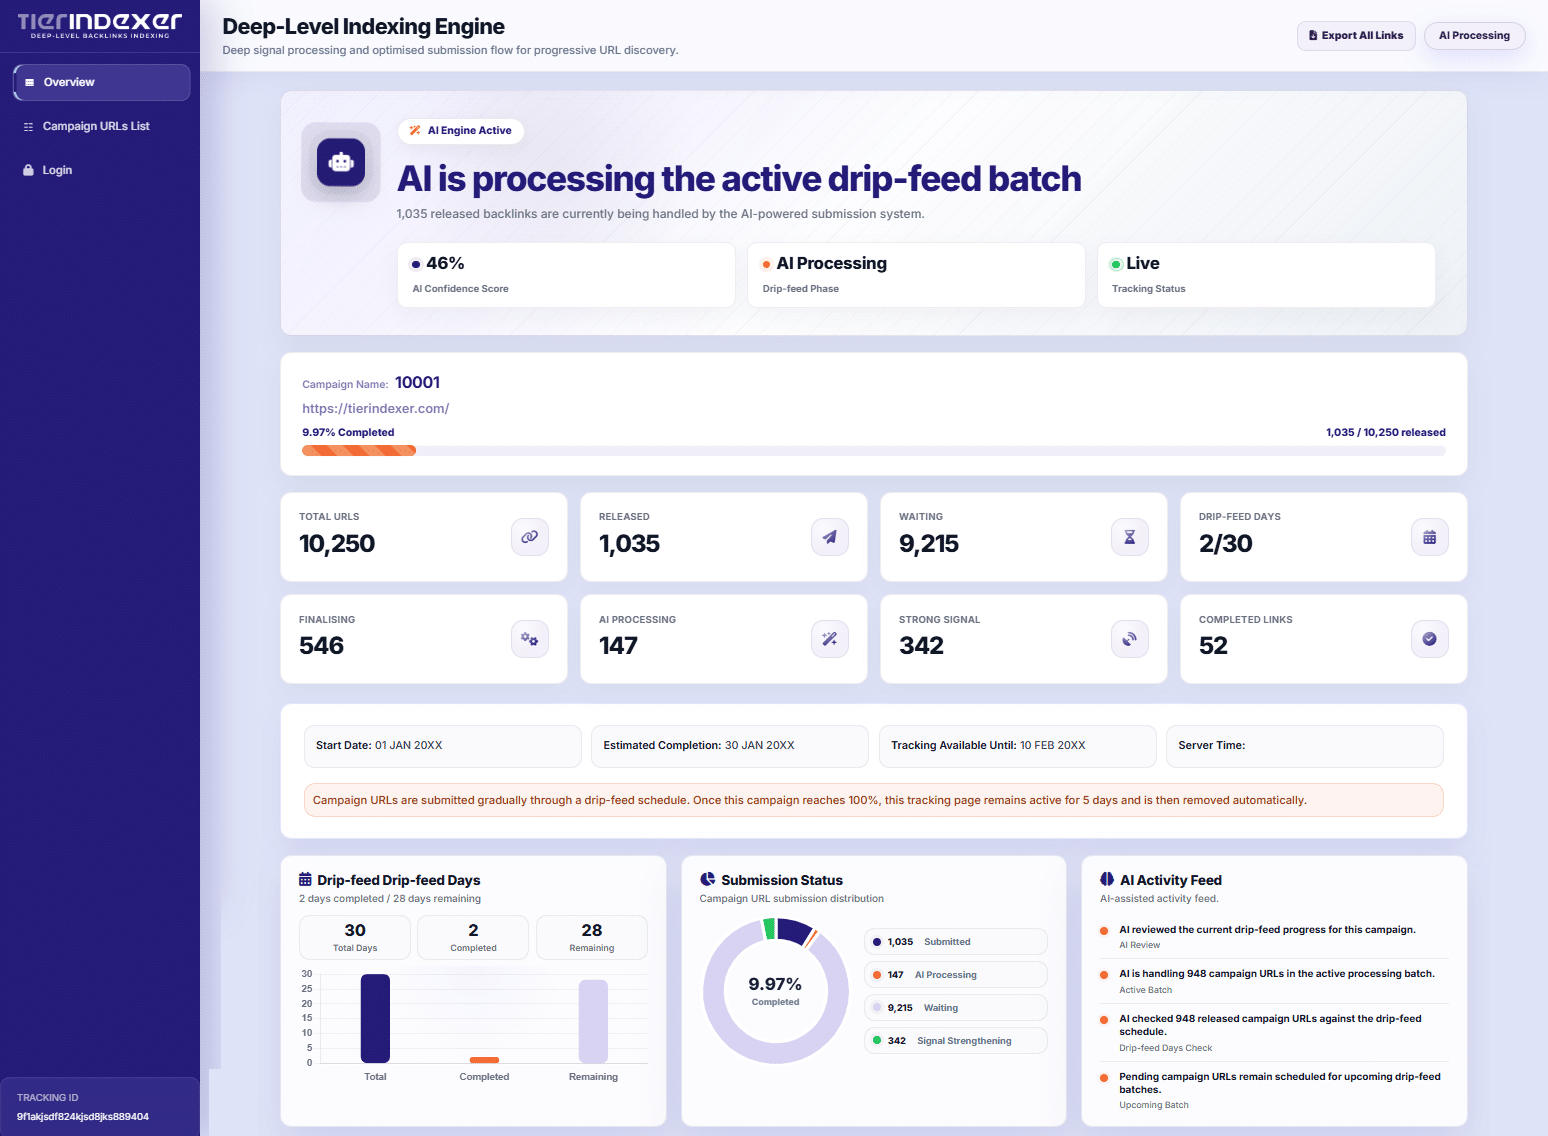
Task: Click the paper plane icon in Released card
Action: point(830,537)
